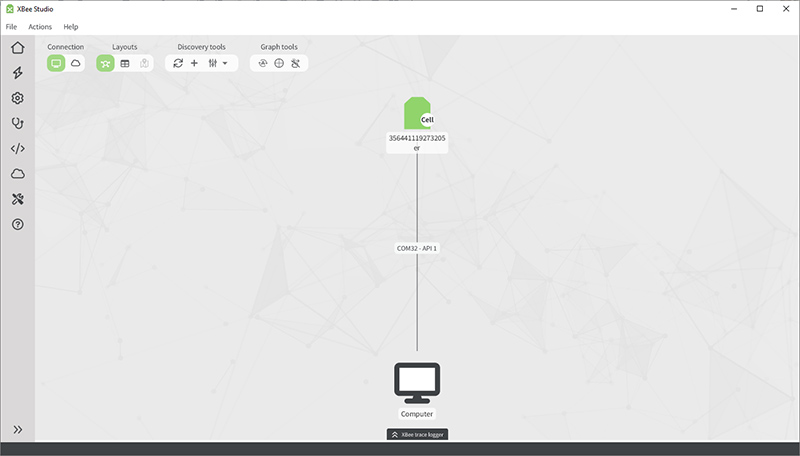Expand the discovery options dropdown arrow
The image size is (800, 456).
(225, 63)
